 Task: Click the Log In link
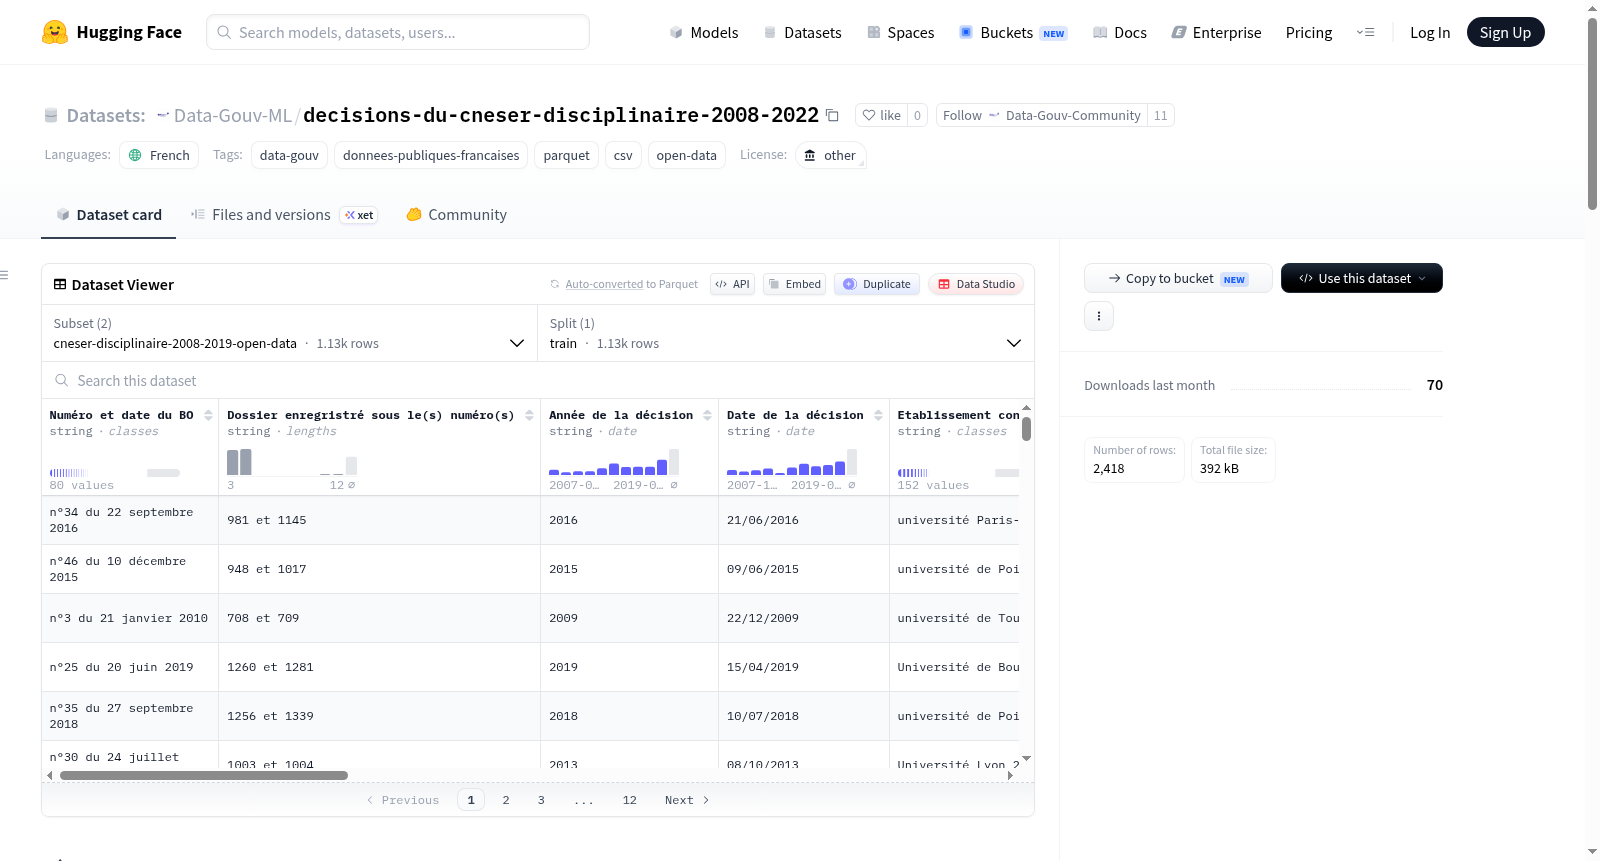(1430, 32)
